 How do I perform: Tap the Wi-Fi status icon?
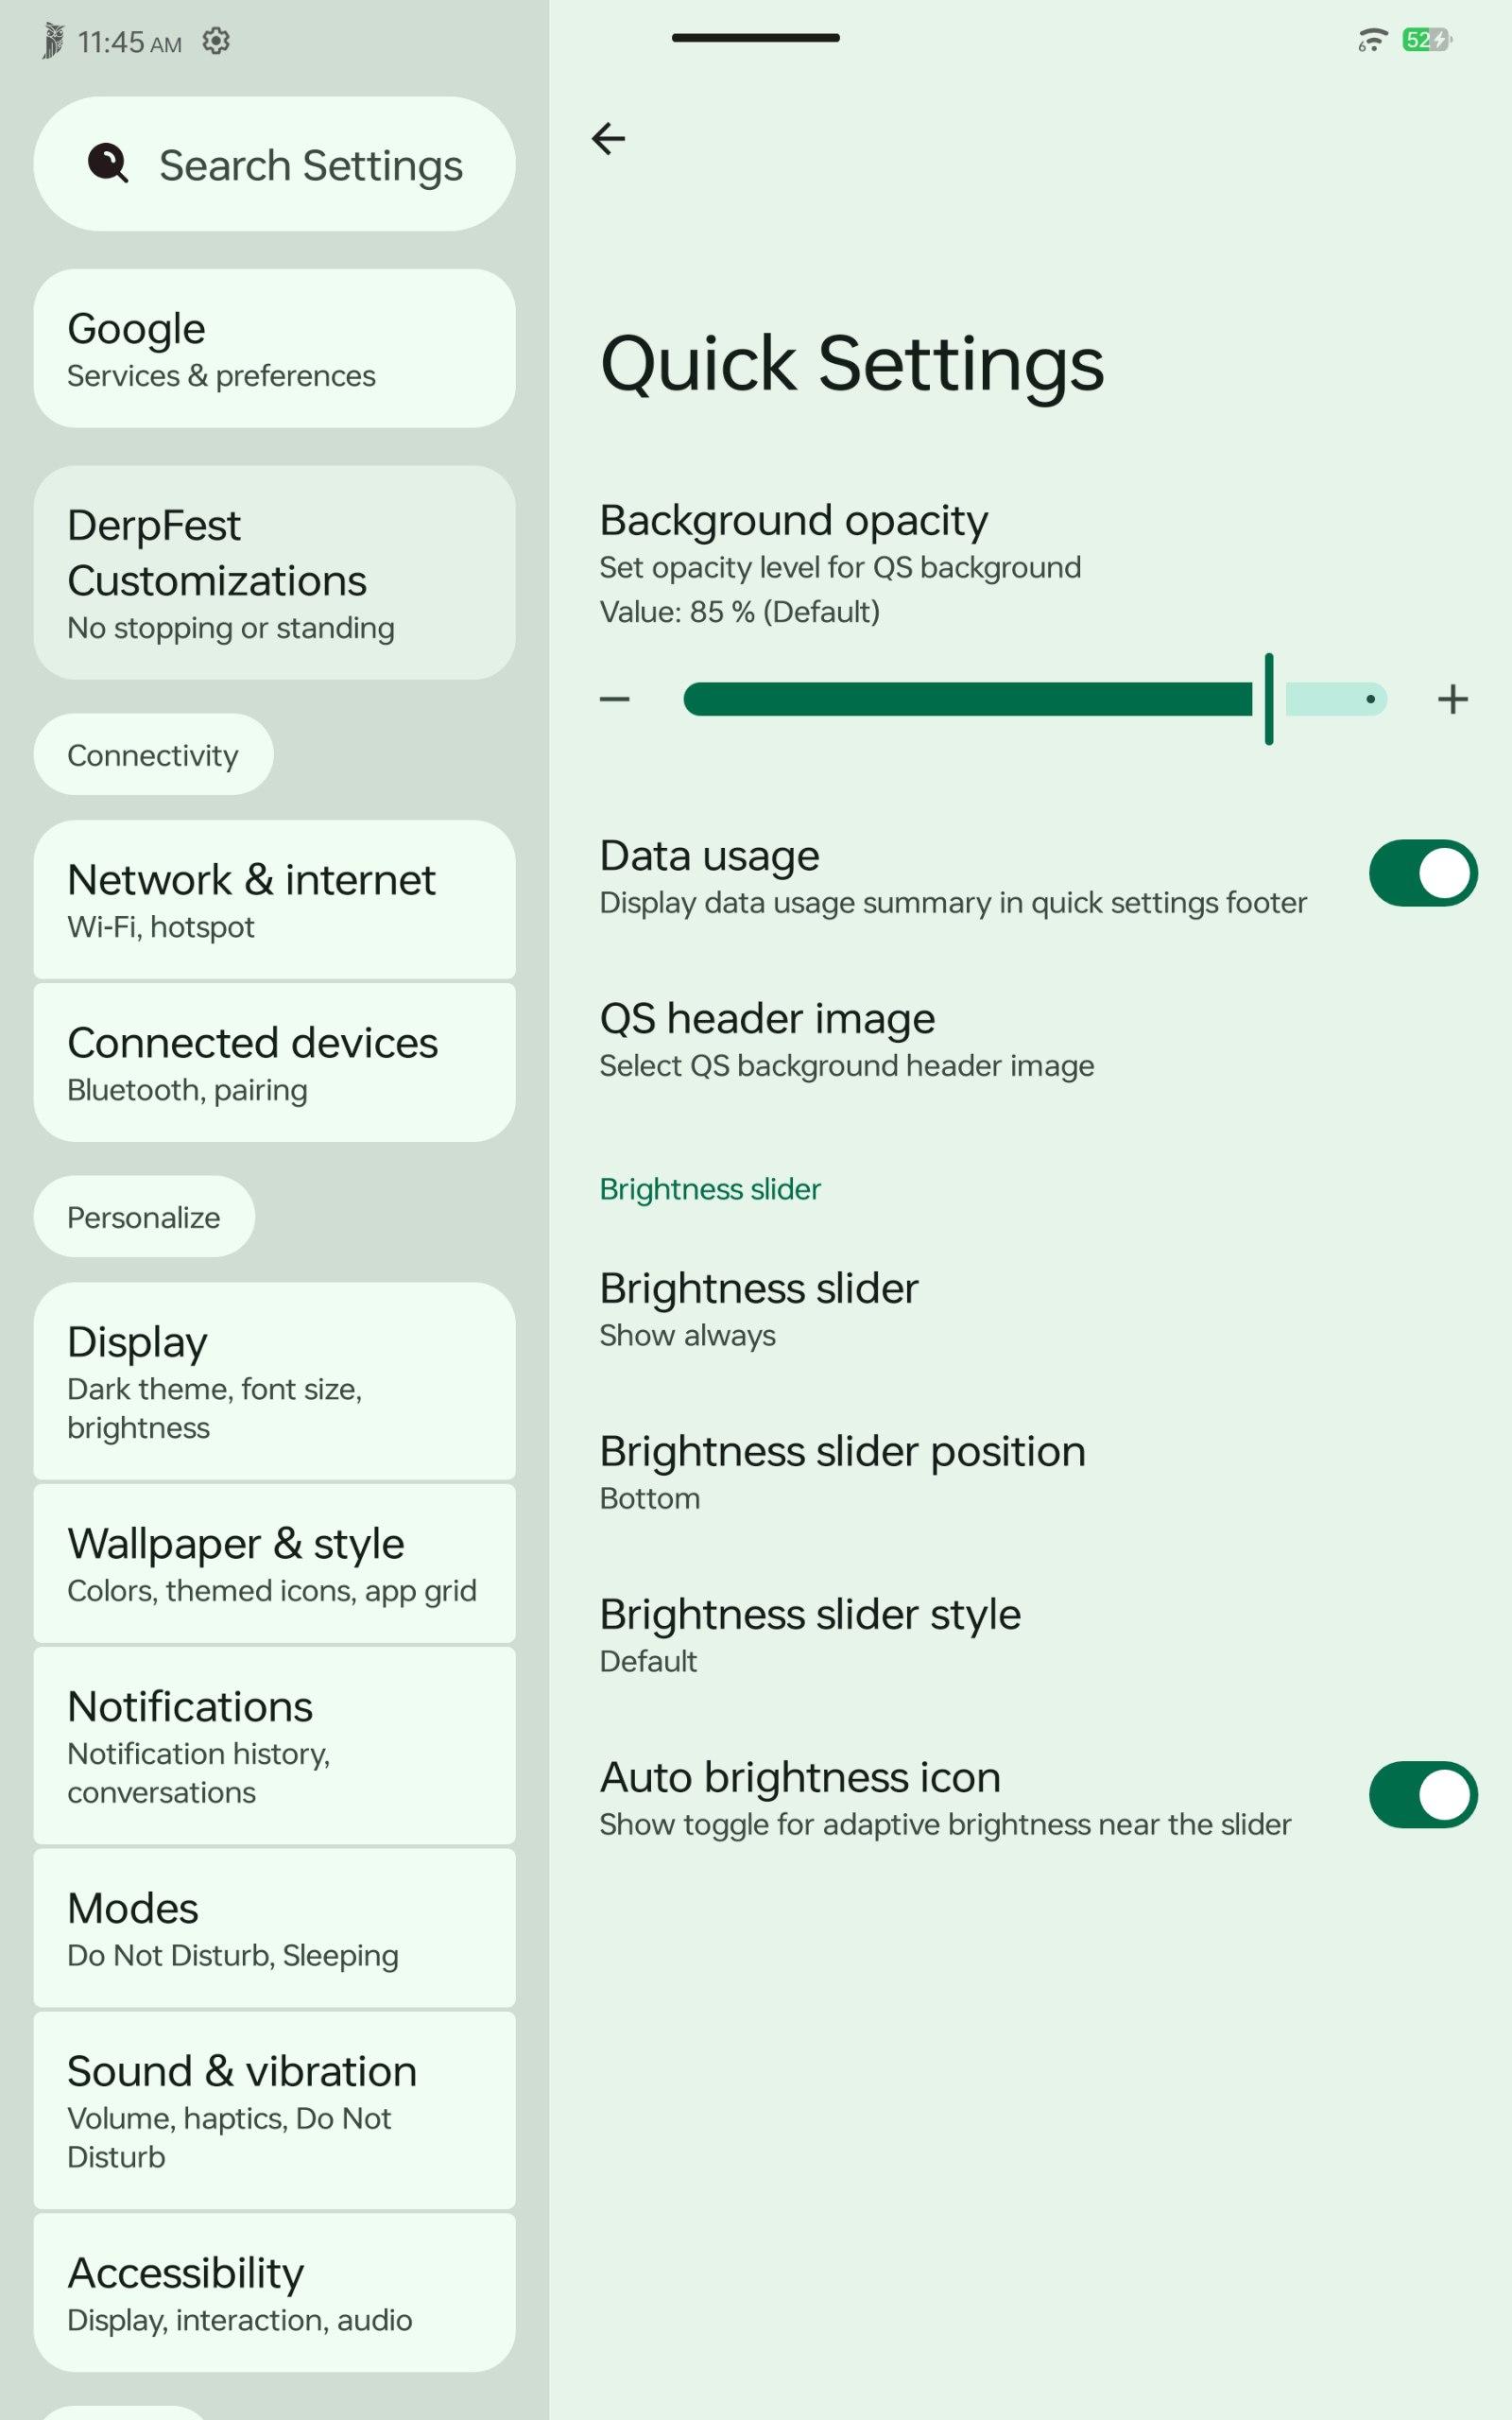pyautogui.click(x=1372, y=40)
